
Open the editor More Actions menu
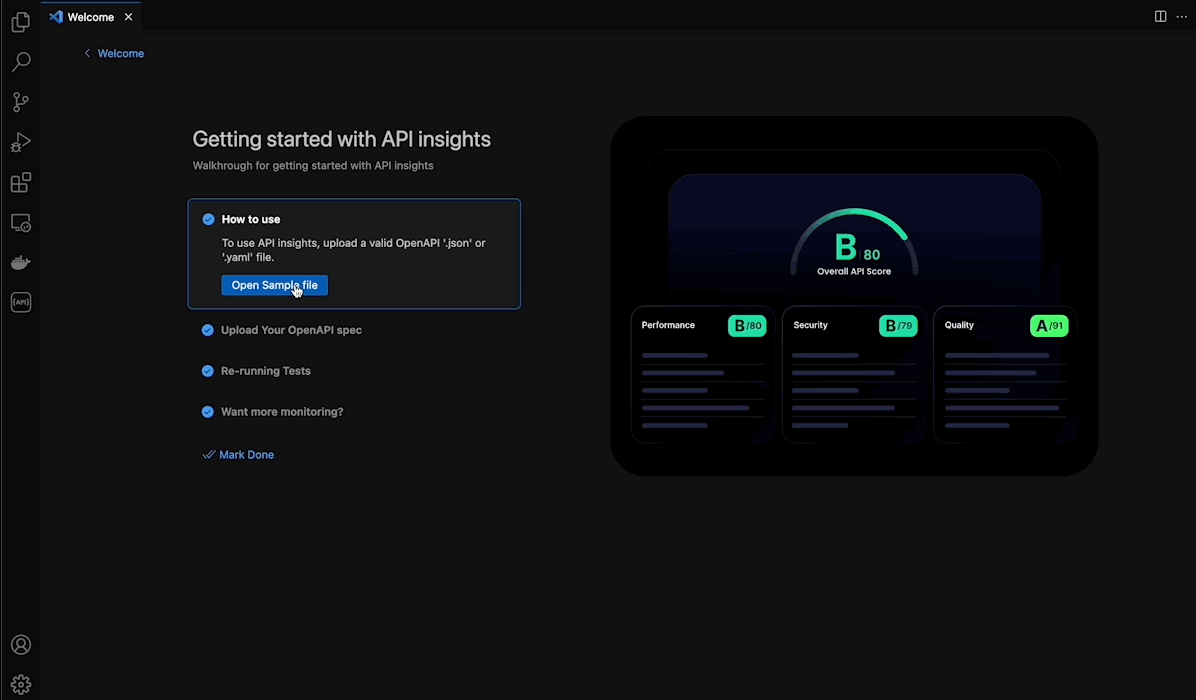click(1181, 16)
